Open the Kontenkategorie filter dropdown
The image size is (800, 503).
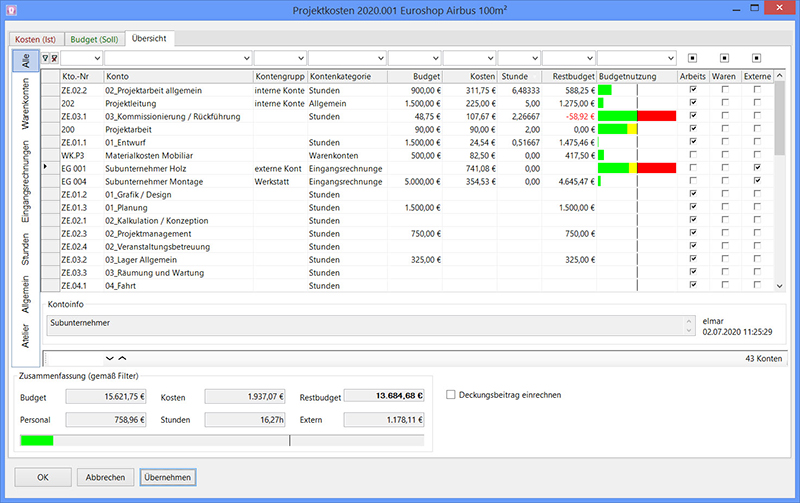(x=381, y=59)
